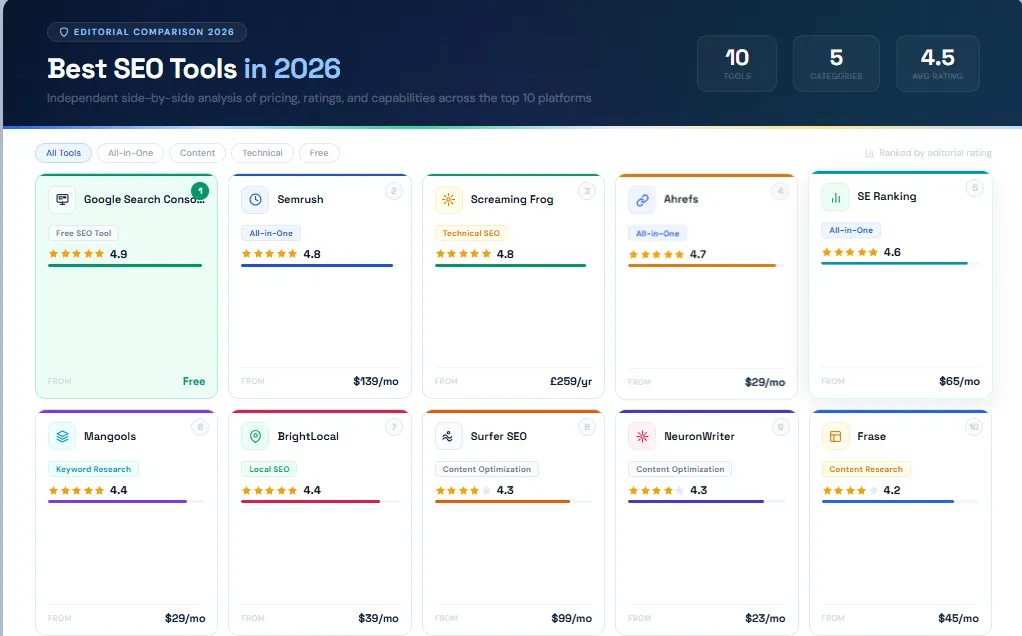
Task: Select the All Tools filter tab
Action: pos(63,153)
